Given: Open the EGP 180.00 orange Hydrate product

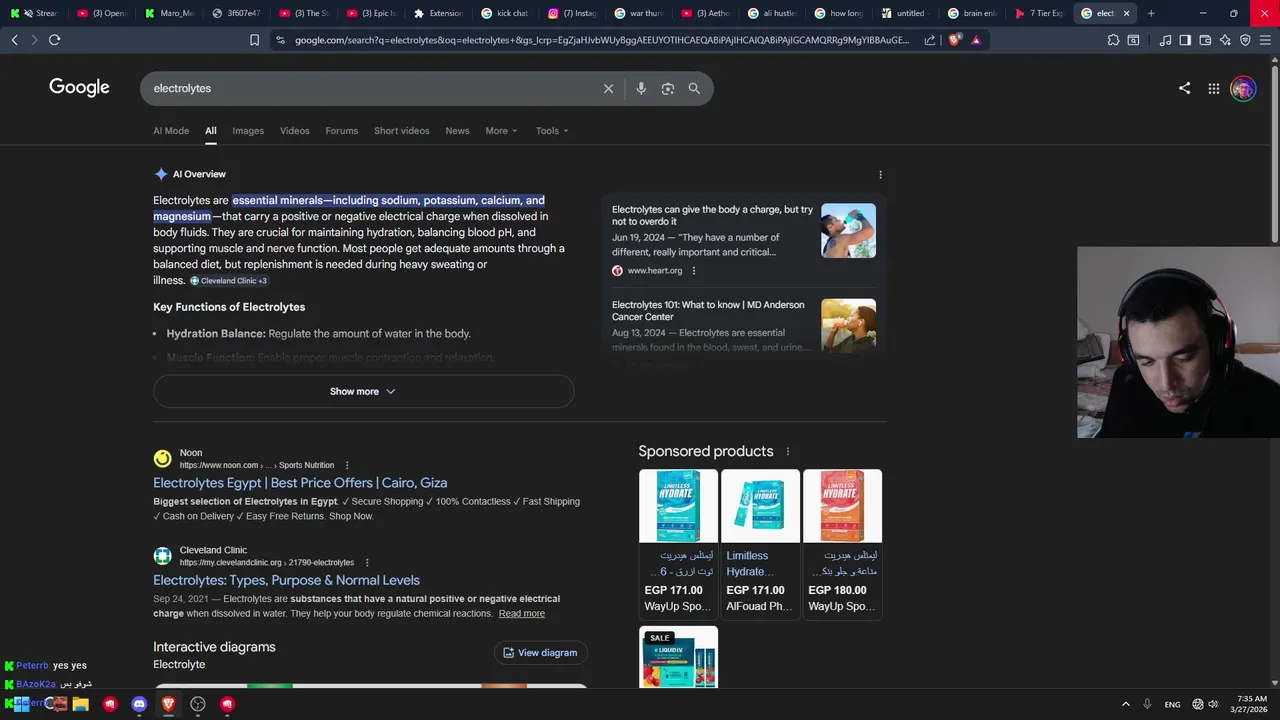Looking at the screenshot, I should tap(842, 545).
